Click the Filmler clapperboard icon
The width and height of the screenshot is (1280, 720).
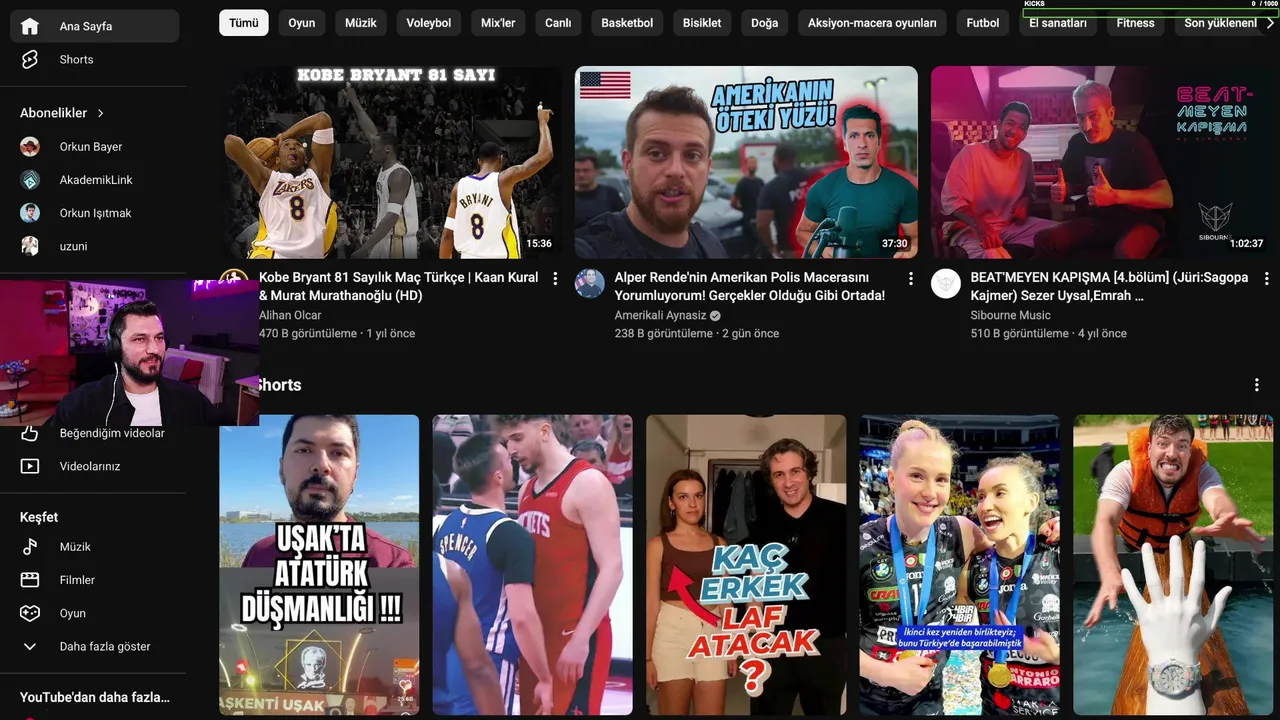click(30, 580)
